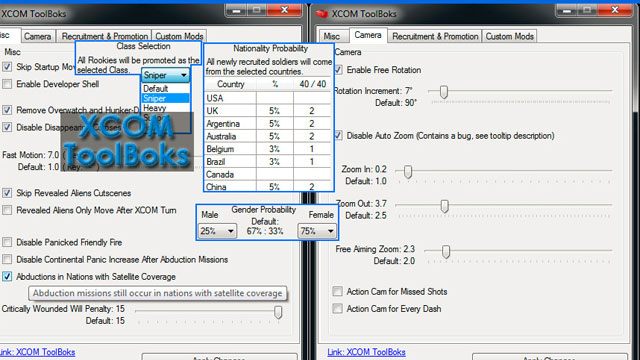
Task: Open the Female gender probability 75% dropdown
Action: [x=317, y=231]
